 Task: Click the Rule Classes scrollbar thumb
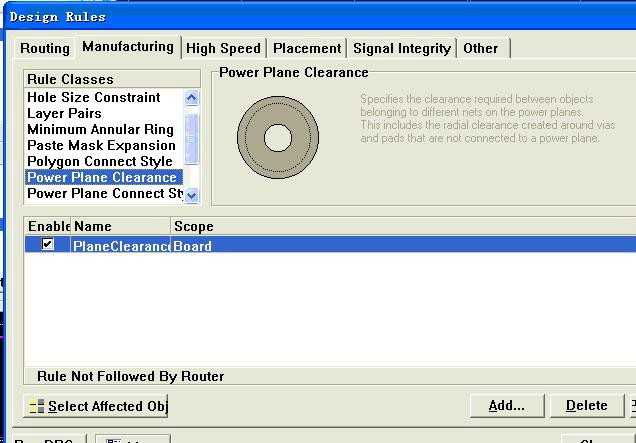click(191, 139)
